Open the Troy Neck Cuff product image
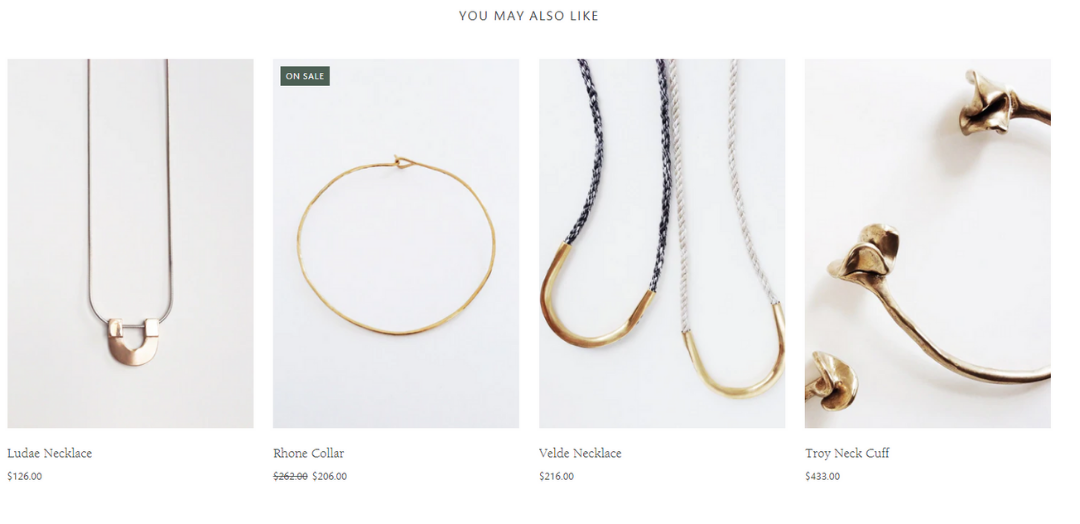 (x=928, y=243)
